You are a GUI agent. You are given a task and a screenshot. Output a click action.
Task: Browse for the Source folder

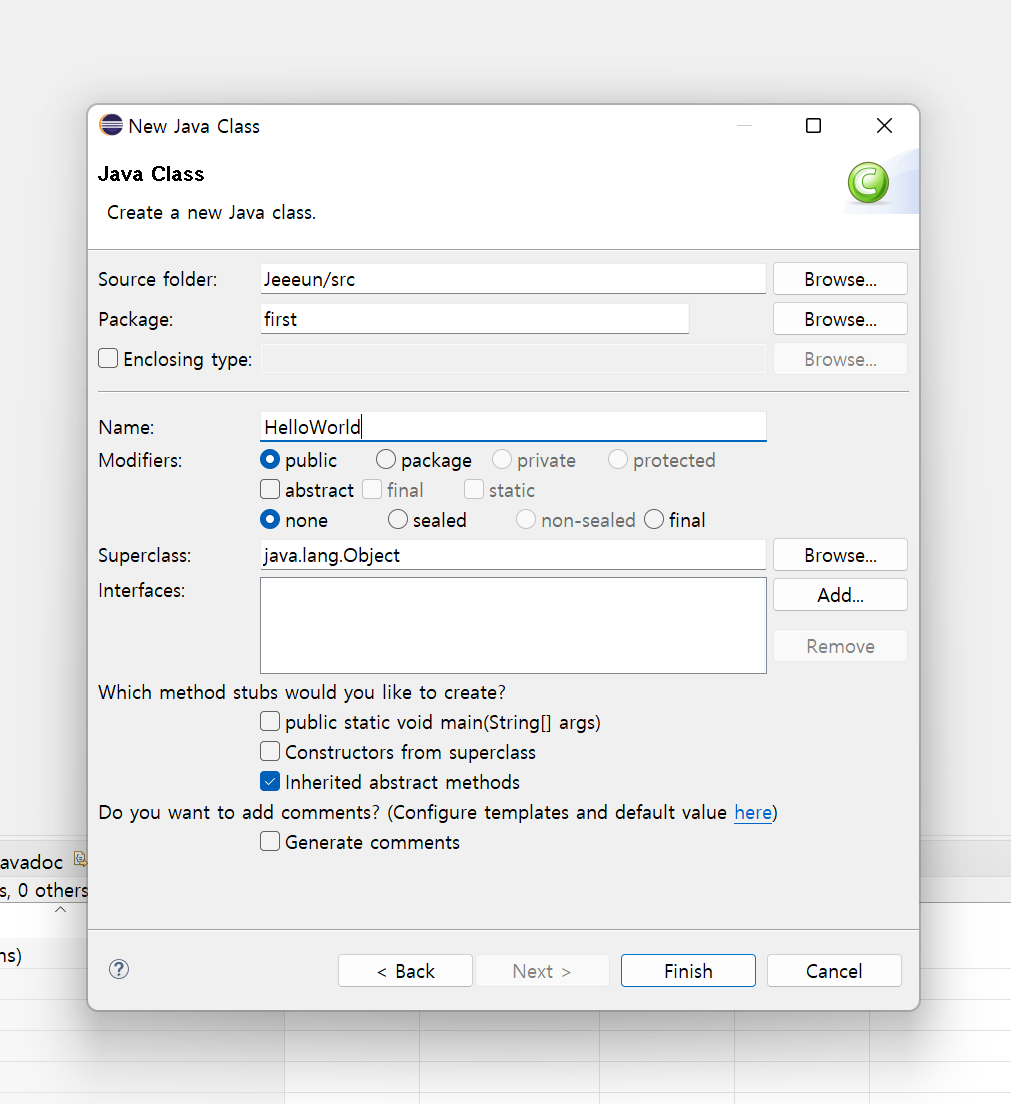pos(840,279)
